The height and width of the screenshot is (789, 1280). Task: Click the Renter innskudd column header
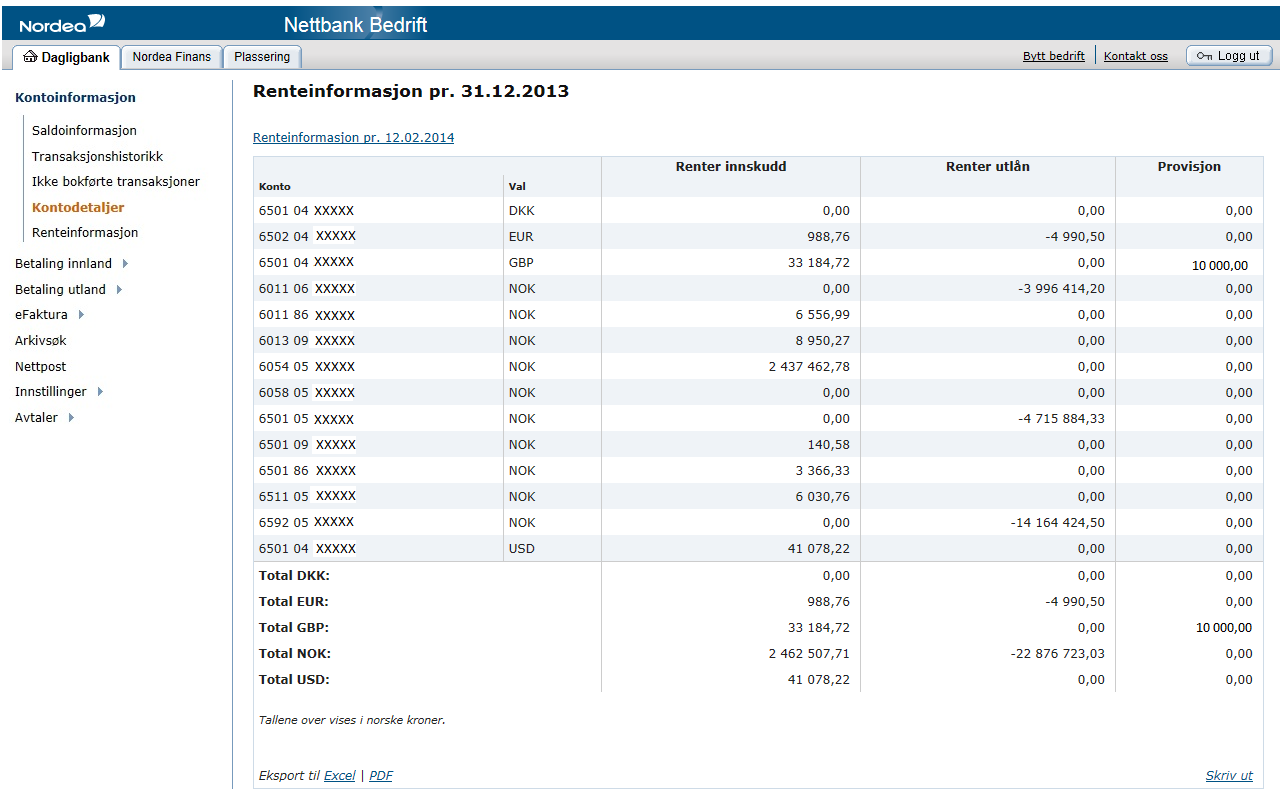point(731,167)
